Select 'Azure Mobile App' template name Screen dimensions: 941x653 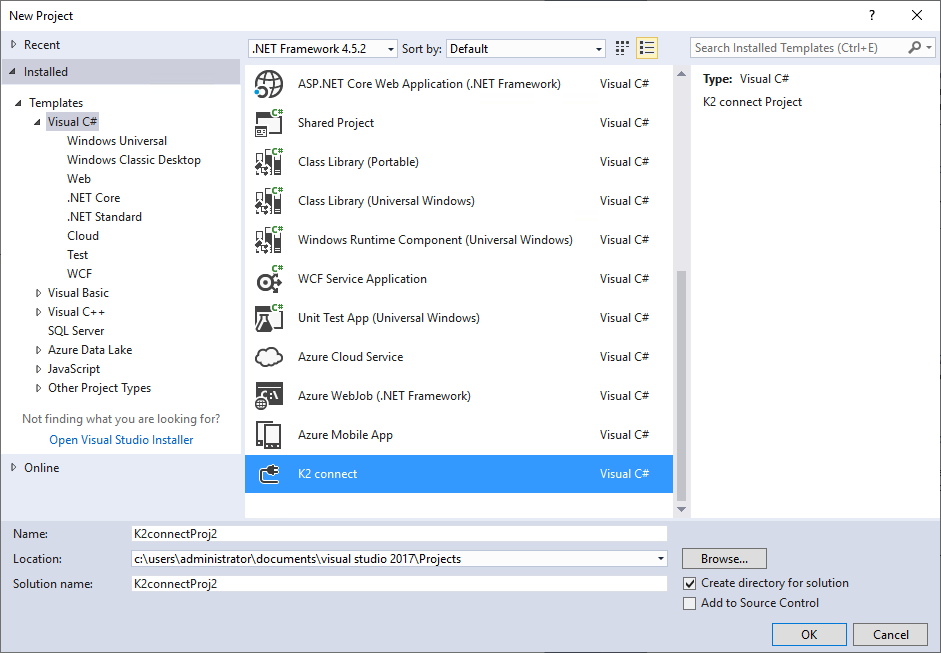pos(346,435)
